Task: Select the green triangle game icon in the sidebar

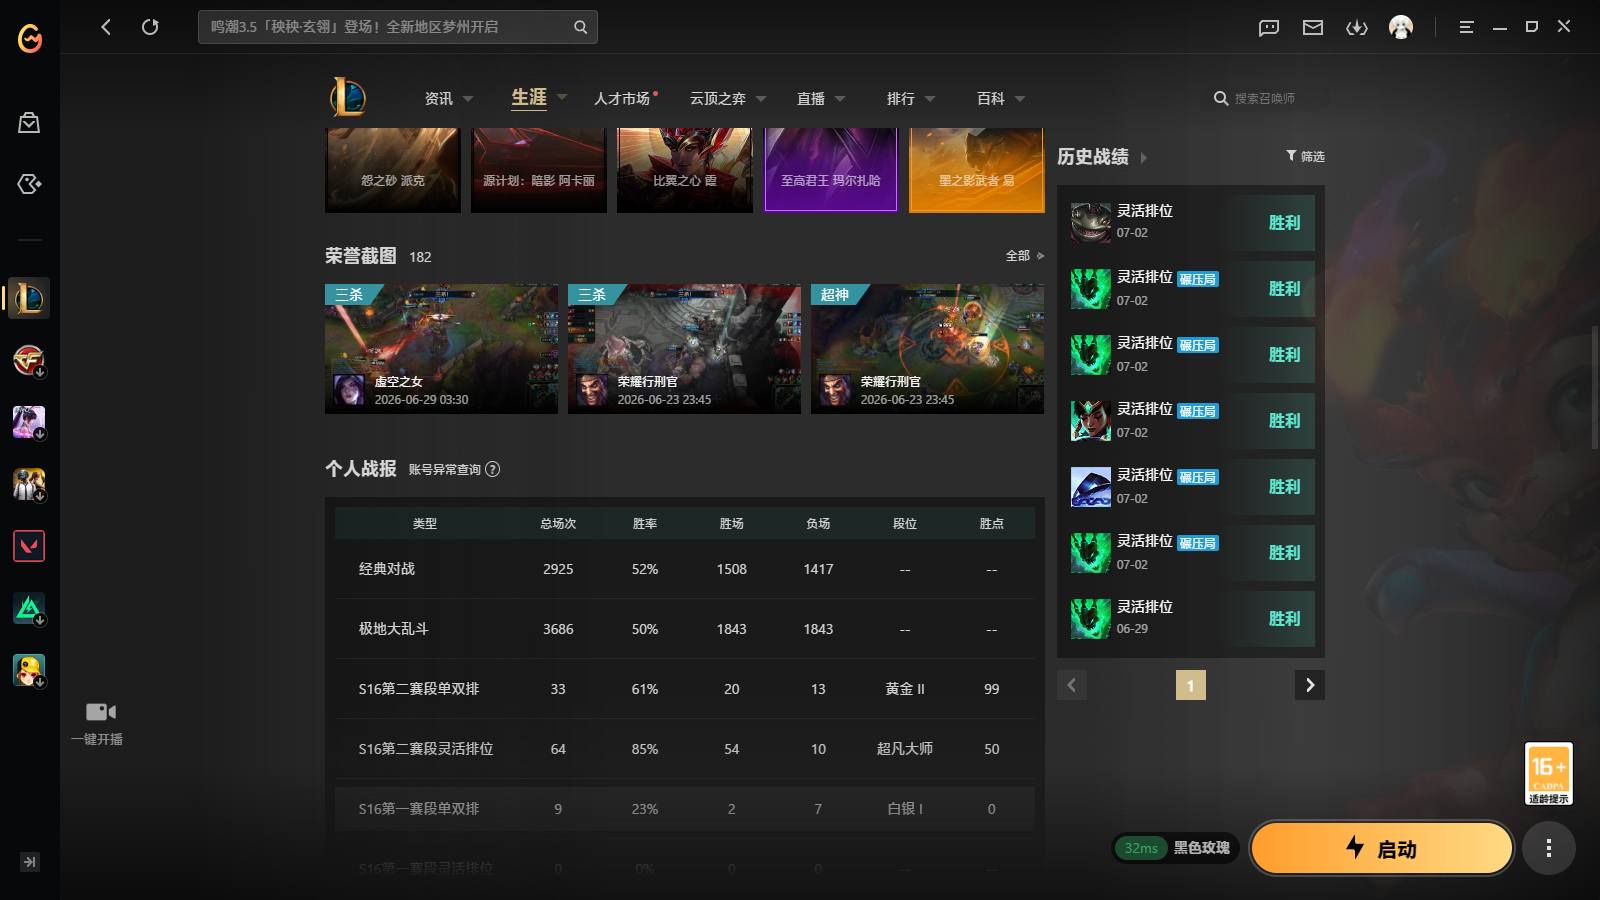Action: [x=29, y=608]
